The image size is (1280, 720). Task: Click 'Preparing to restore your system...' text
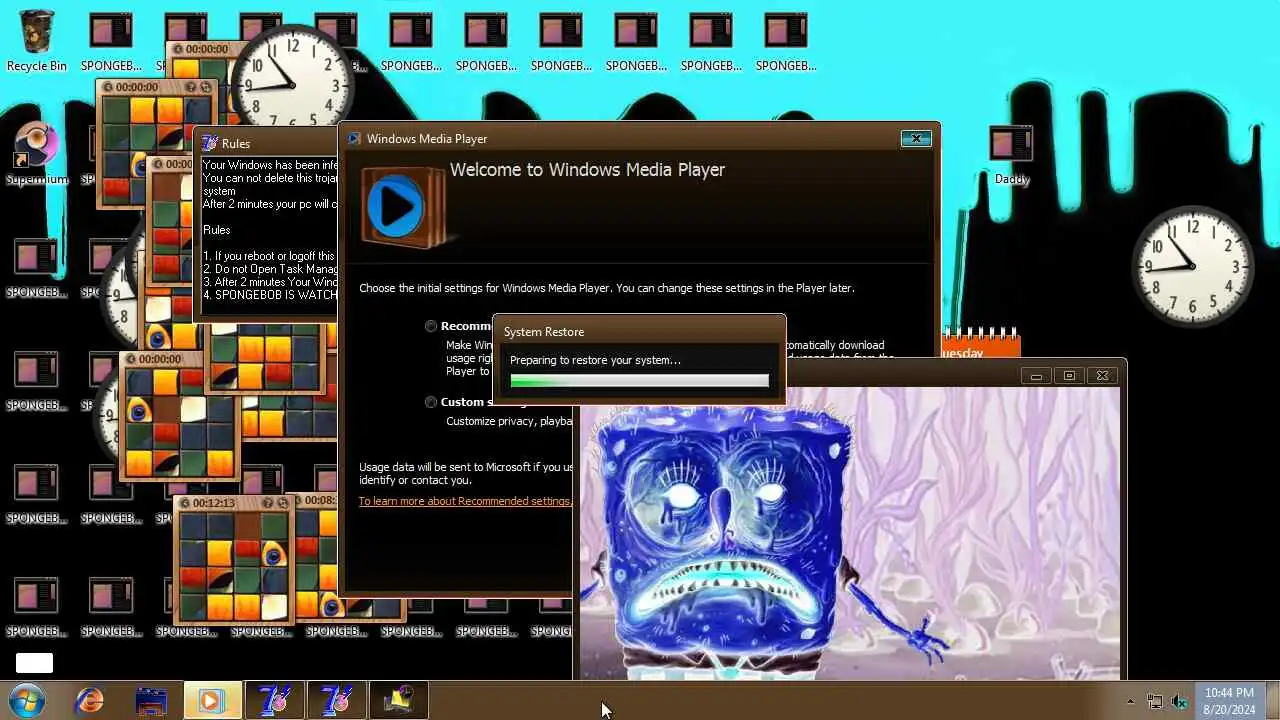click(x=595, y=360)
